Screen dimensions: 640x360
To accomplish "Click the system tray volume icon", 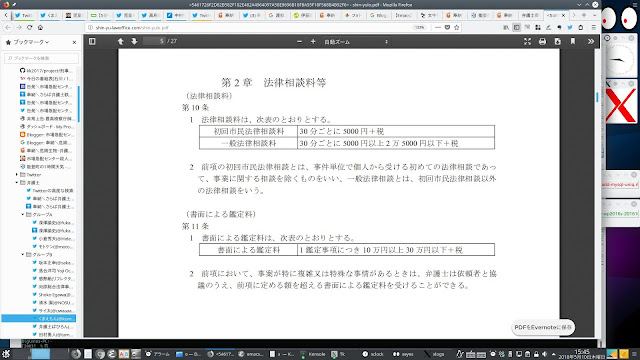I will tap(544, 354).
